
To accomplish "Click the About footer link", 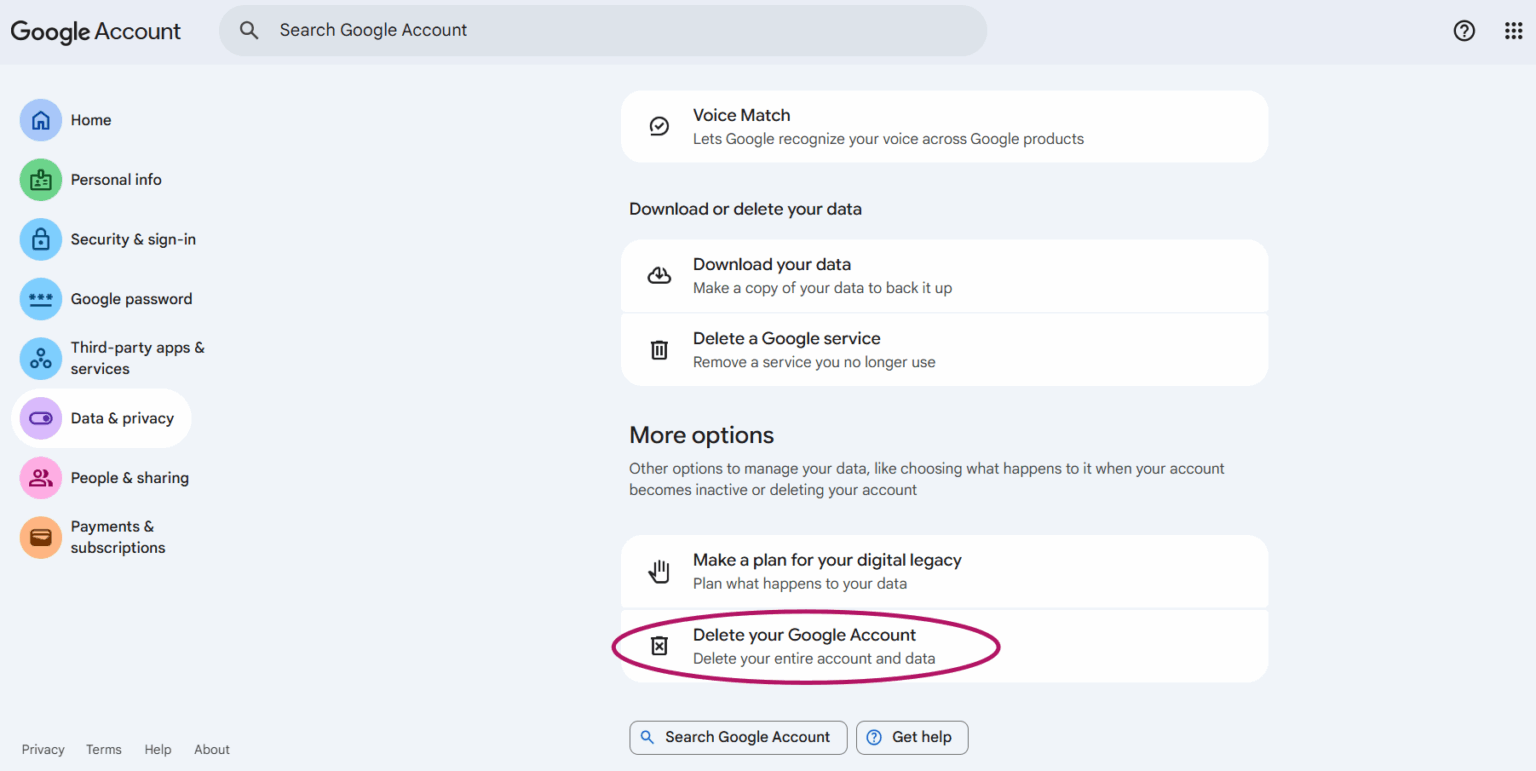I will (x=212, y=749).
